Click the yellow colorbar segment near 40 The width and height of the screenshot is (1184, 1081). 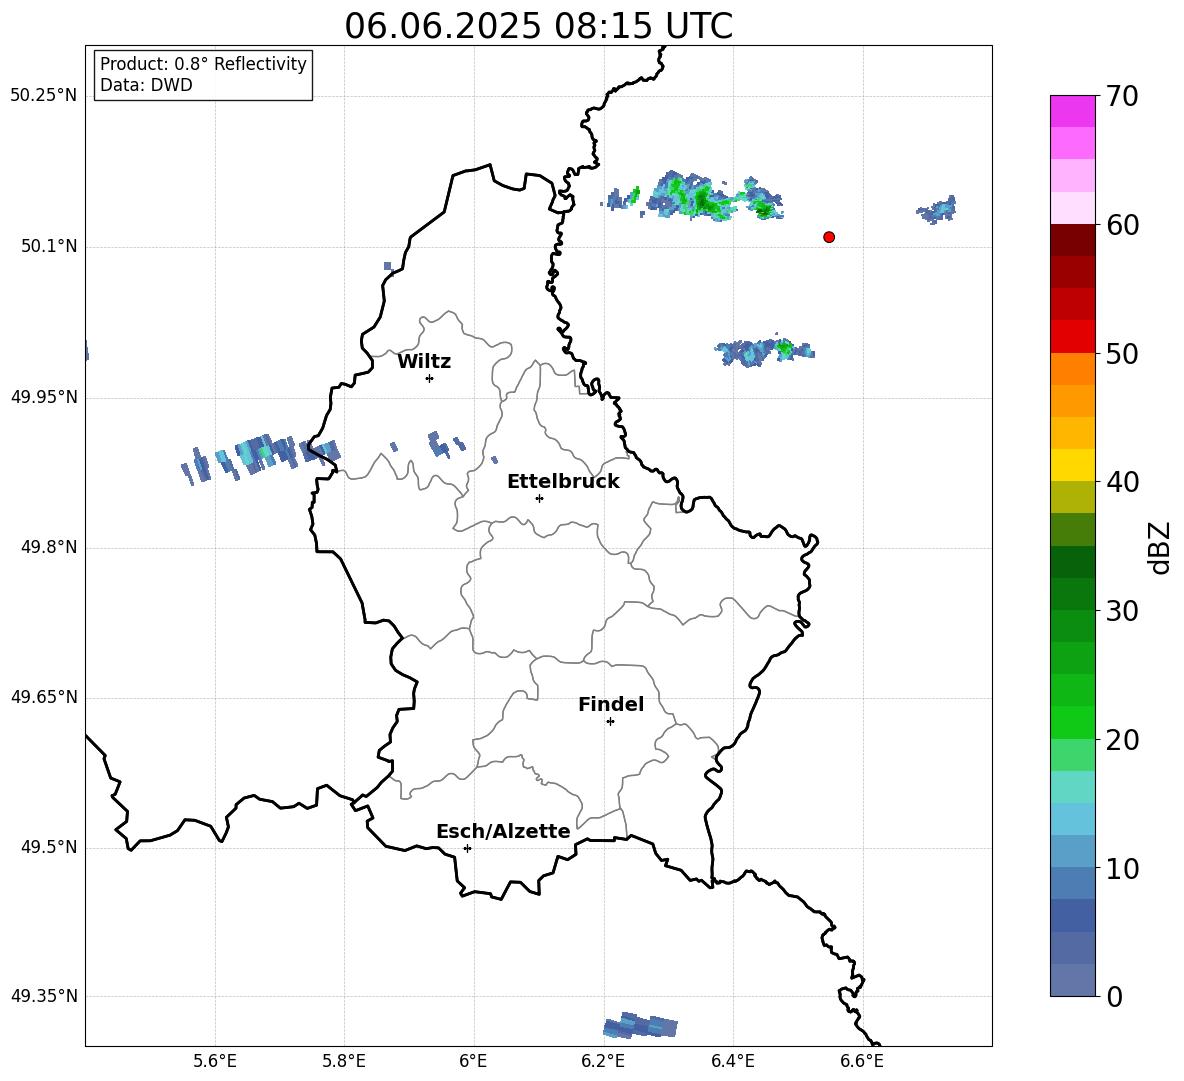click(x=1073, y=465)
